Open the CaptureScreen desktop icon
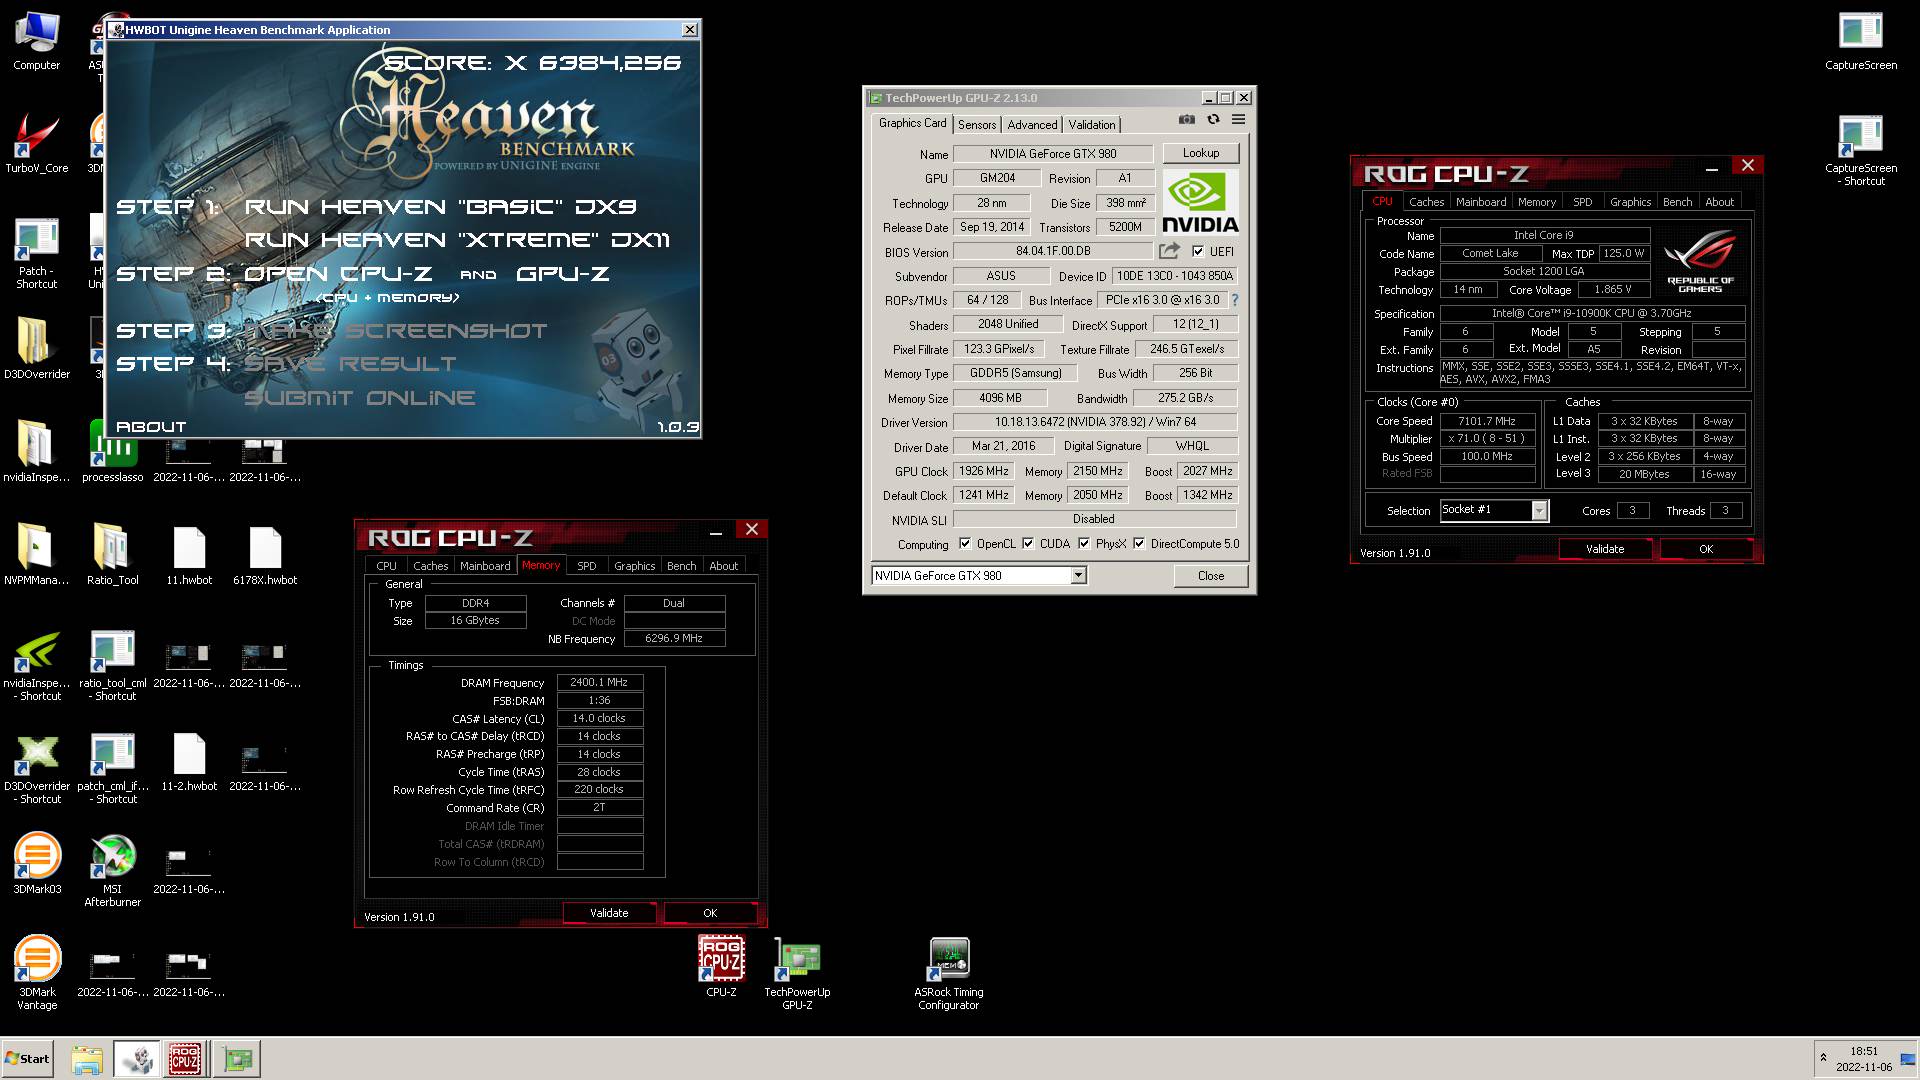Screen dimensions: 1920x1080 pos(1860,42)
